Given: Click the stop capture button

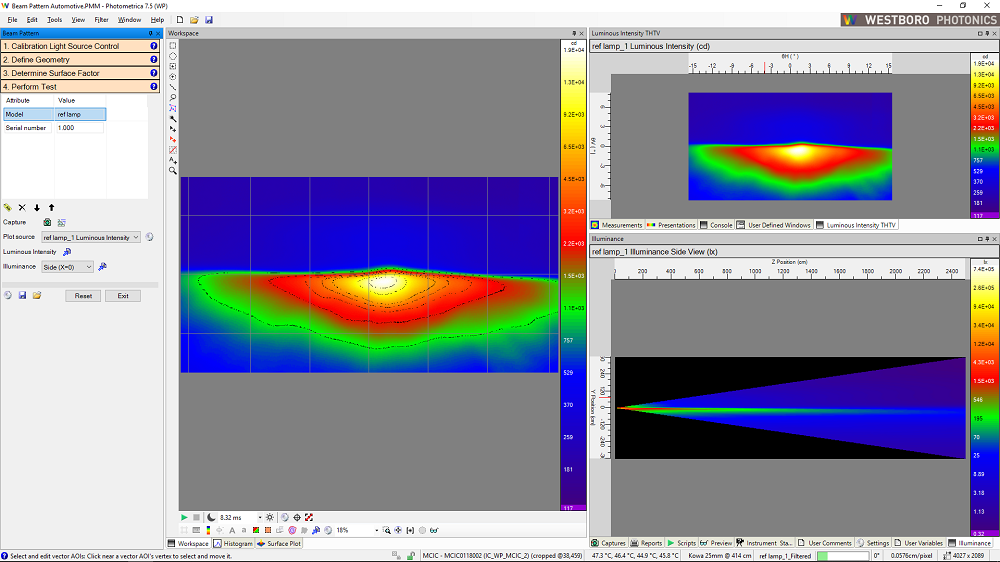Looking at the screenshot, I should (196, 517).
